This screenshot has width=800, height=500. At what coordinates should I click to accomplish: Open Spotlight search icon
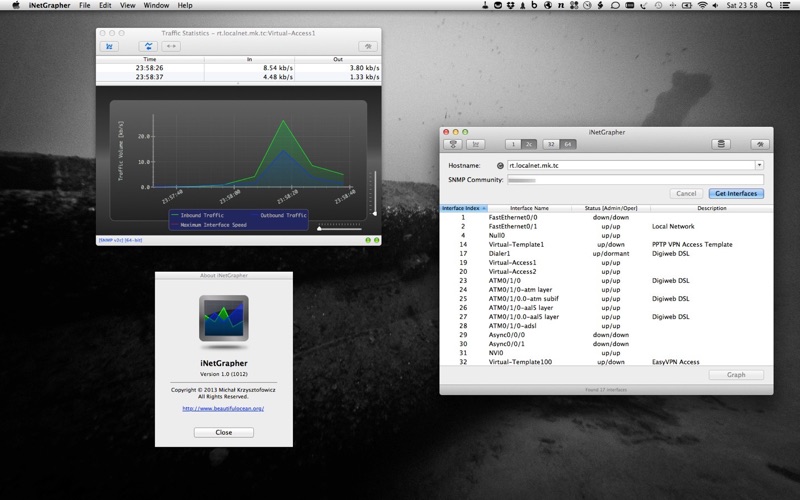pos(768,5)
